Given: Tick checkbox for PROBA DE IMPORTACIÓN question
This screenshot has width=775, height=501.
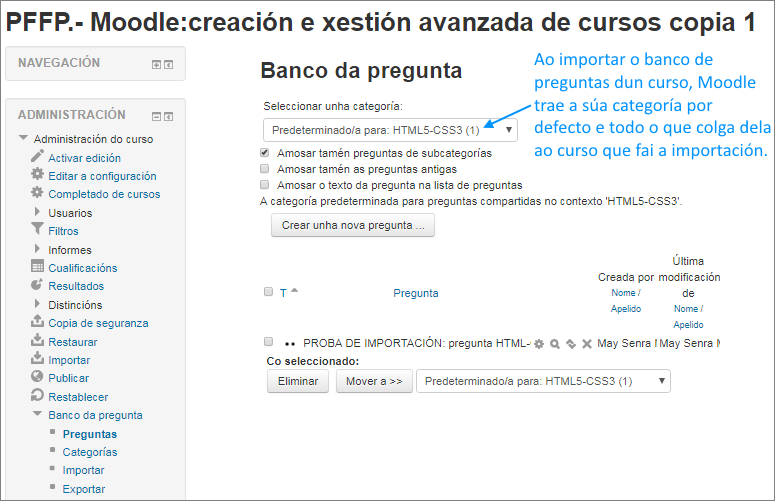Looking at the screenshot, I should pyautogui.click(x=268, y=342).
